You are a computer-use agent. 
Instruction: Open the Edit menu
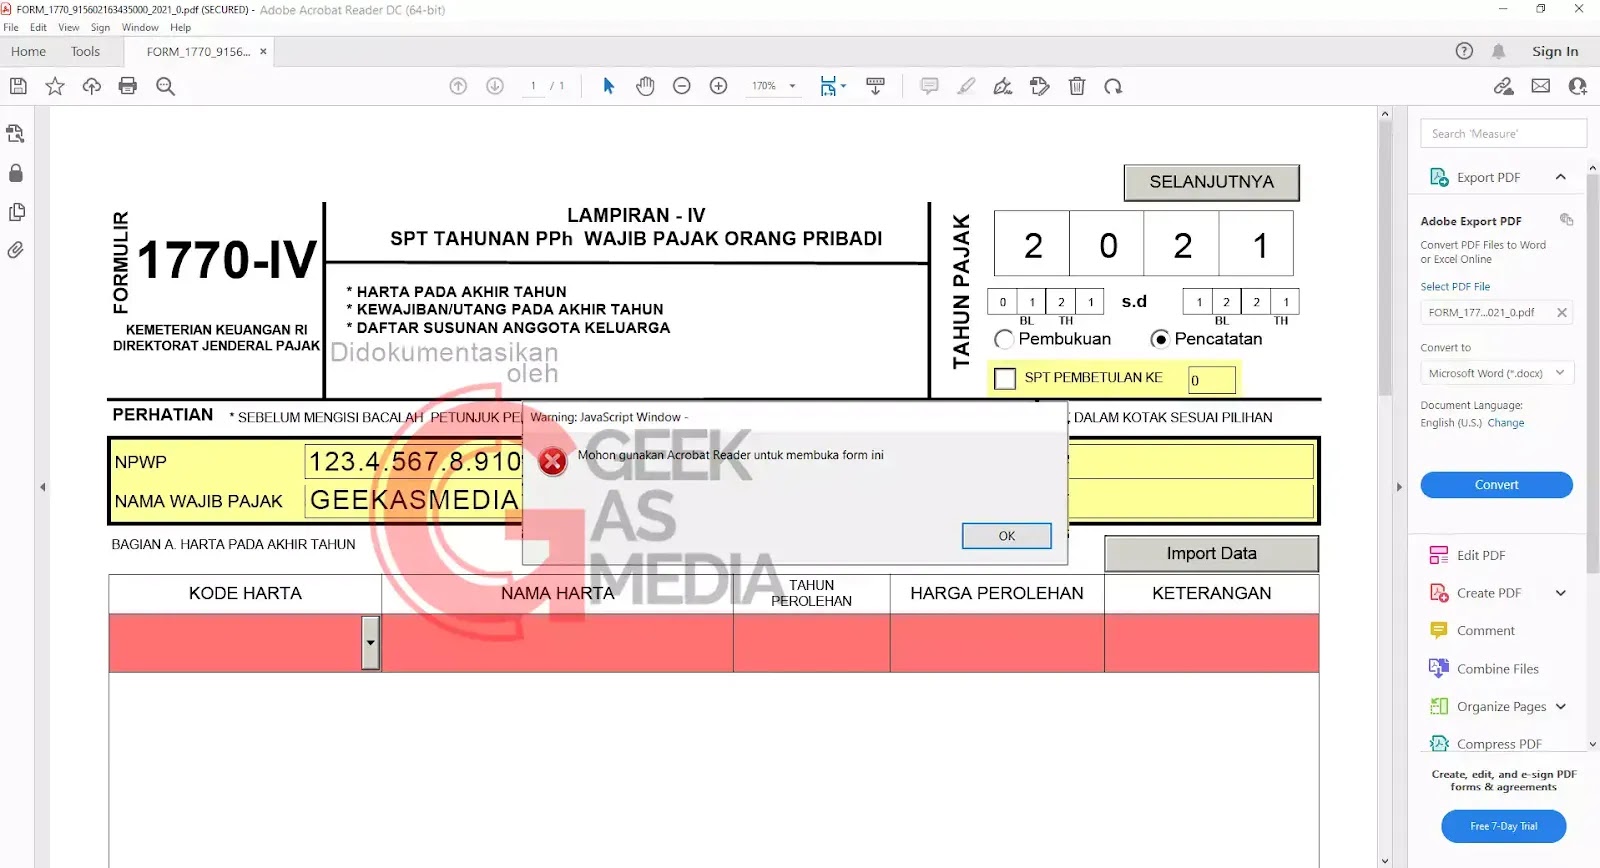pos(38,28)
